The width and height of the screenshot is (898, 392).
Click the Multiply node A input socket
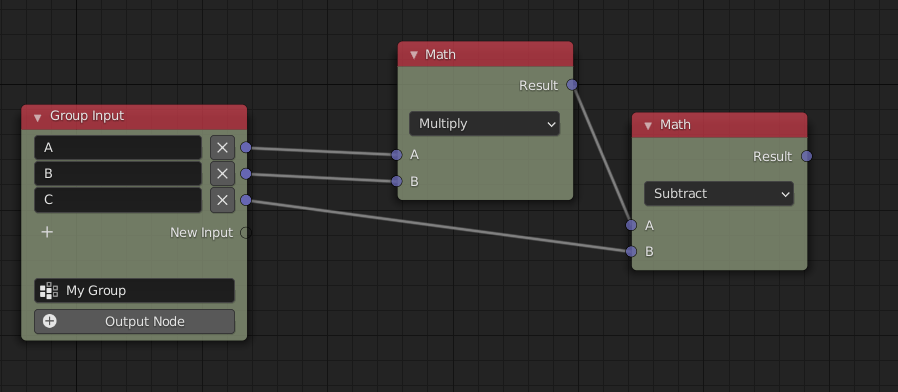point(397,155)
